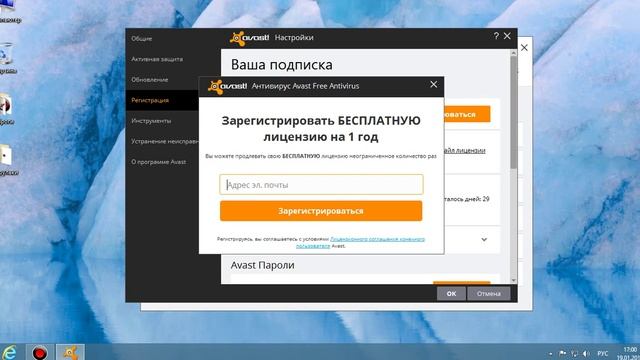Click the Отмена button in settings
The width and height of the screenshot is (640, 360).
[x=489, y=293]
